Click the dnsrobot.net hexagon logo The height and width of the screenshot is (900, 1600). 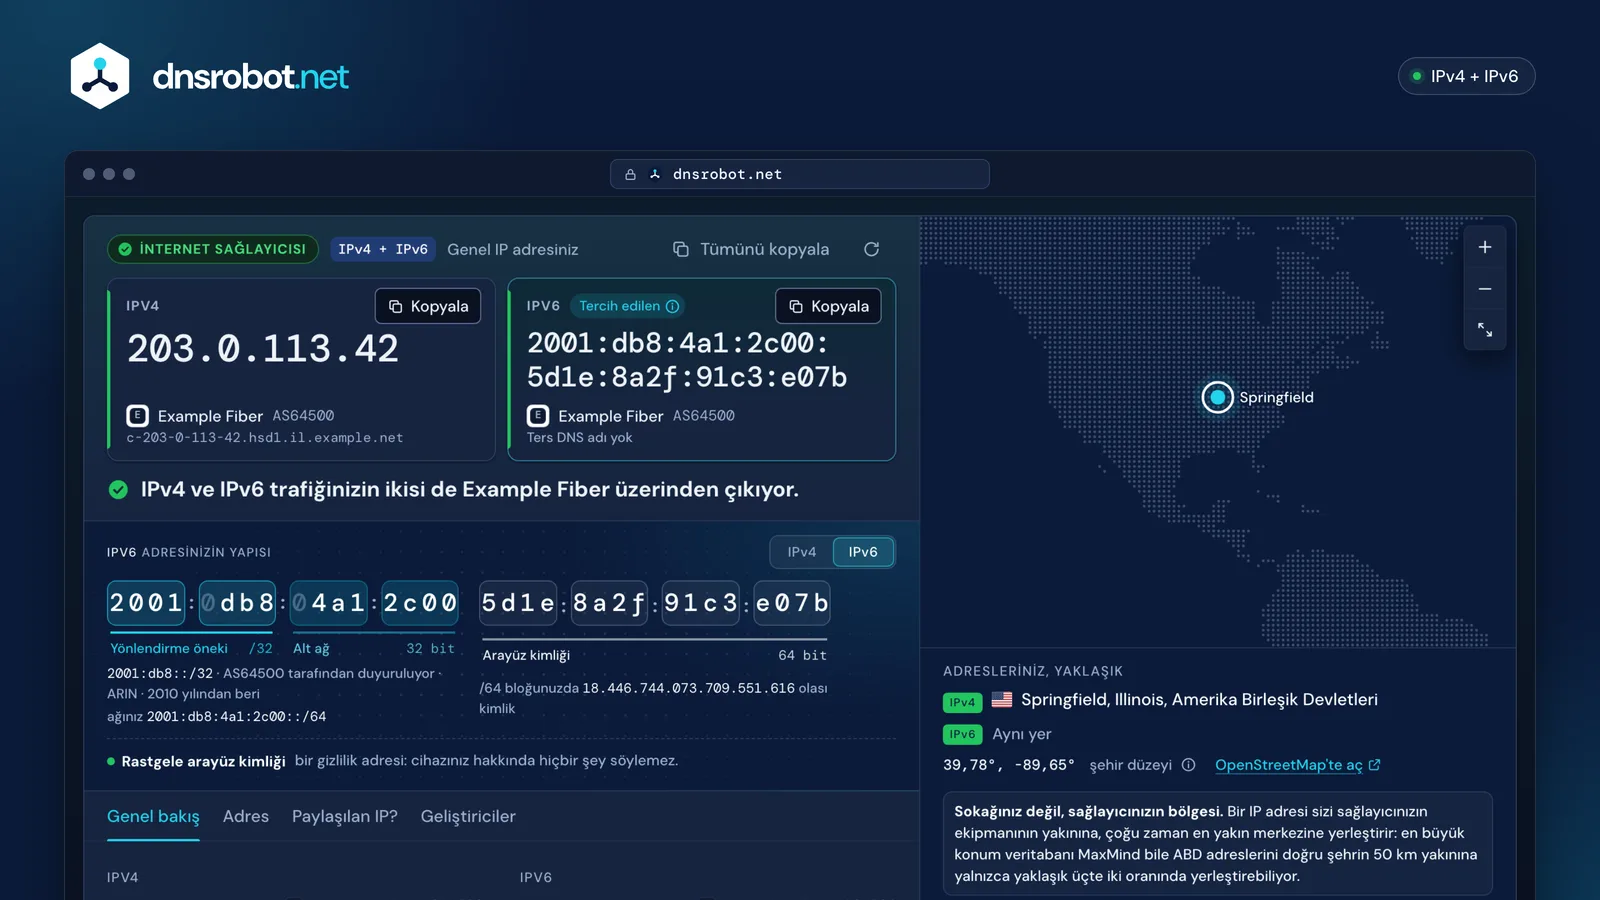(x=100, y=76)
